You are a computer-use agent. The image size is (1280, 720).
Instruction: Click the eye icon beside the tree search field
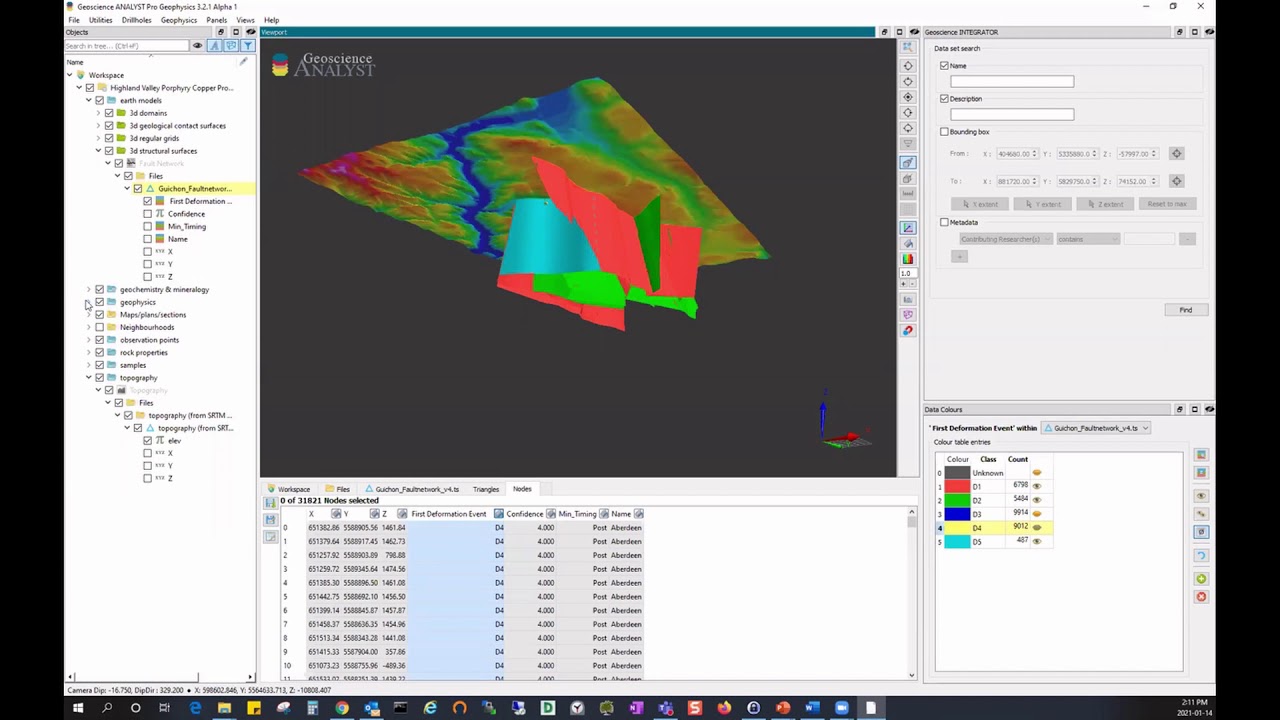(x=198, y=46)
